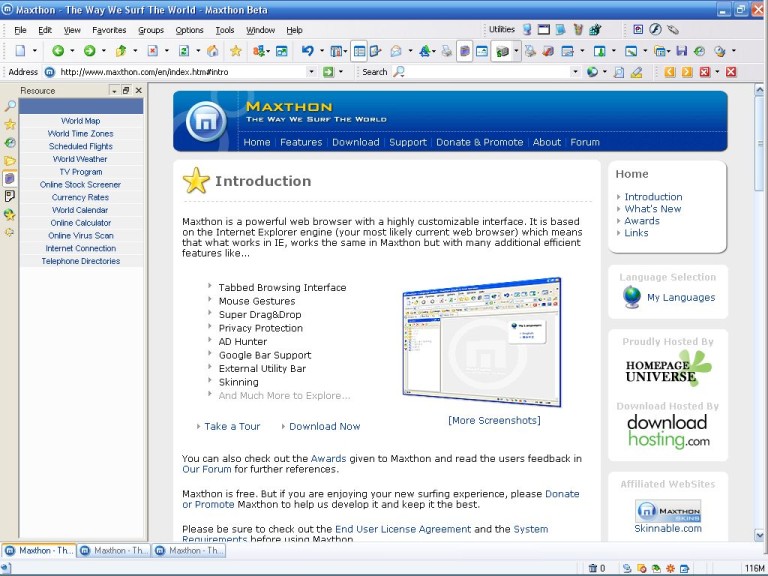This screenshot has height=576, width=768.
Task: Switch to the second Maxthon tab
Action: coord(114,551)
